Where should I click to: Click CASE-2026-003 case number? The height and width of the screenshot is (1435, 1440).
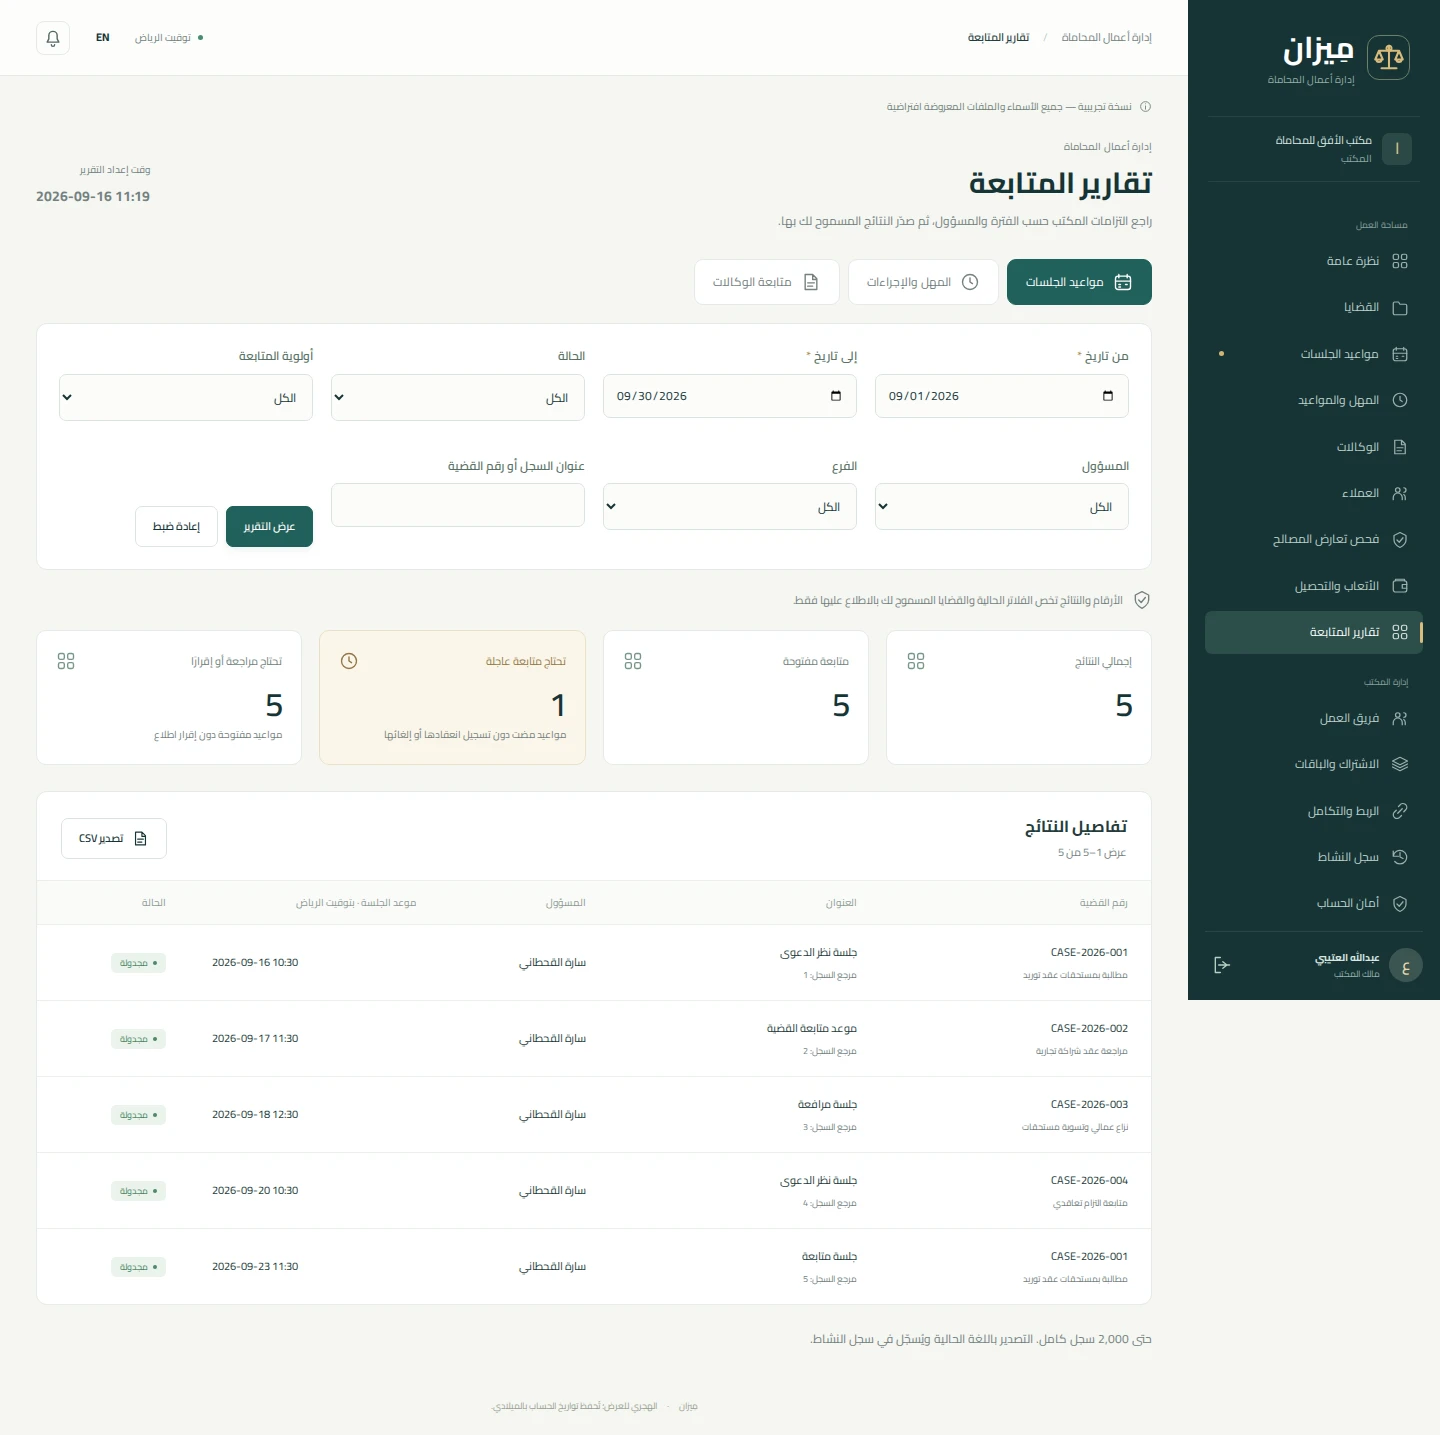1089,1104
